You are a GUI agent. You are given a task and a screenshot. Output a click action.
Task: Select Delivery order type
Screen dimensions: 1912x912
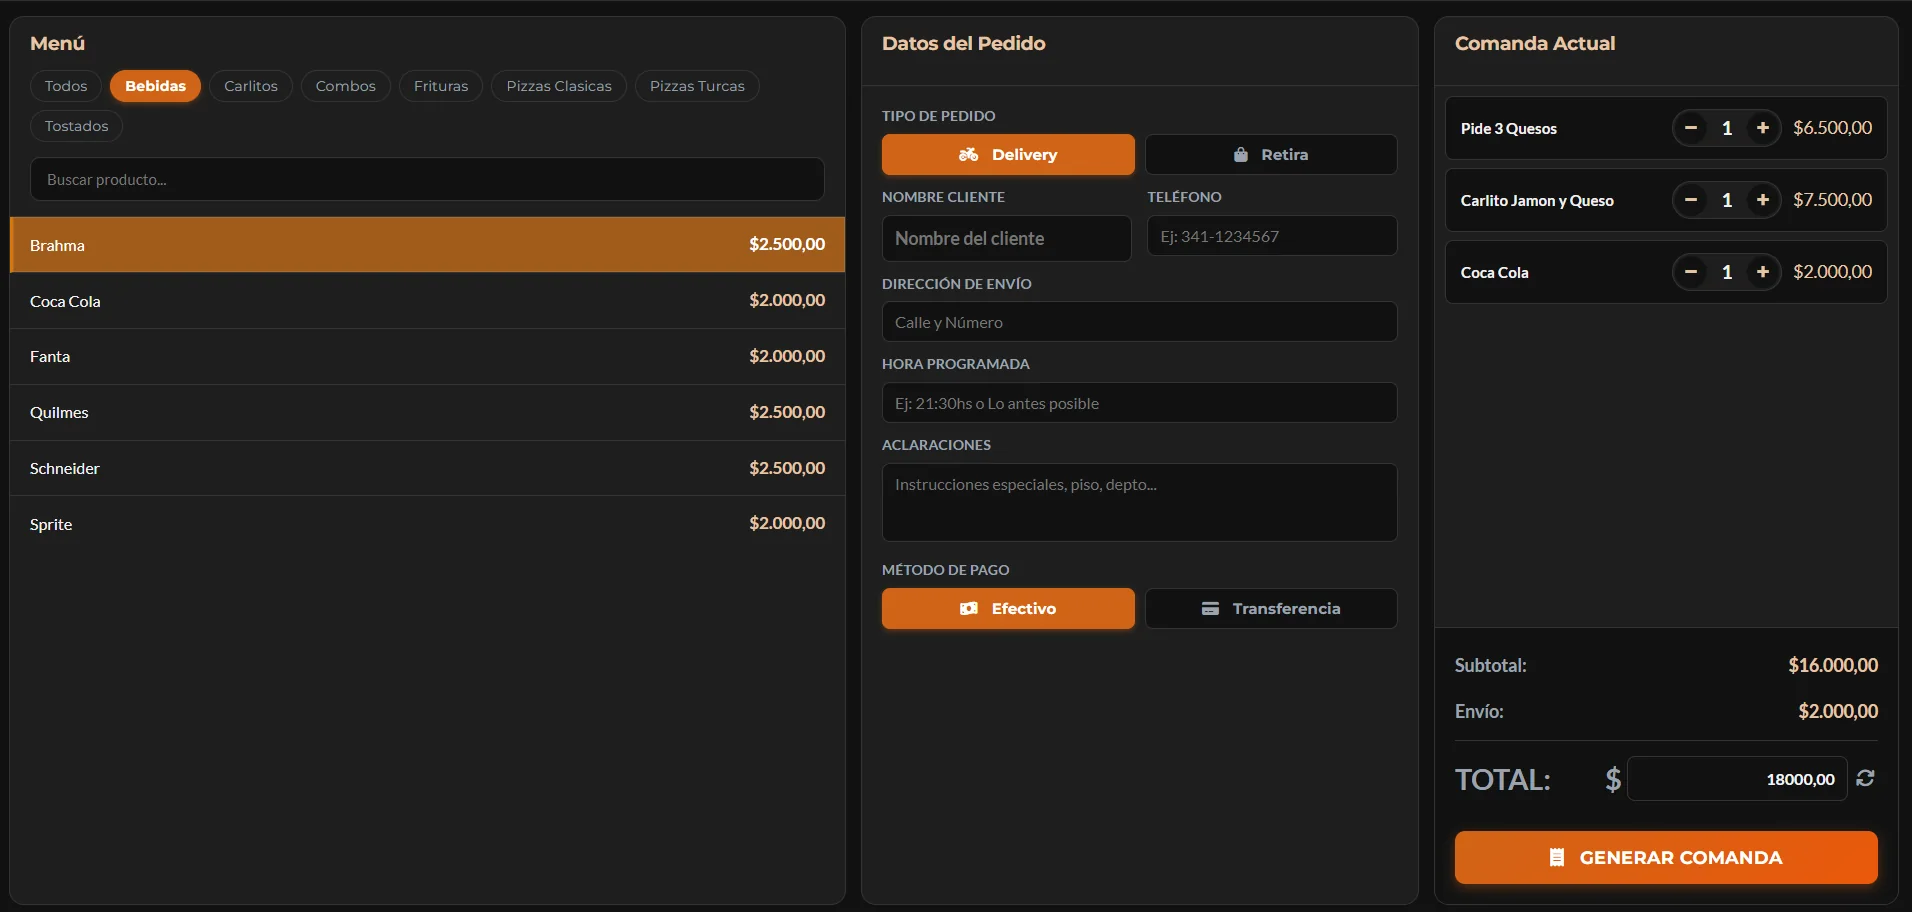coord(1008,154)
